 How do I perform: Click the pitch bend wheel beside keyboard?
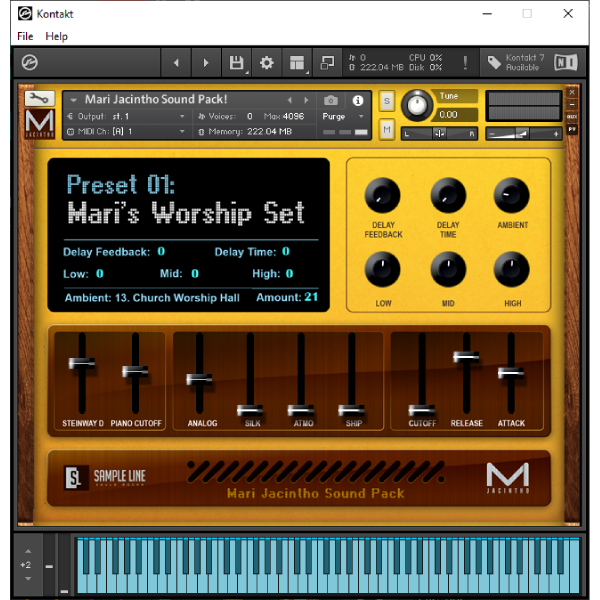[x=49, y=566]
